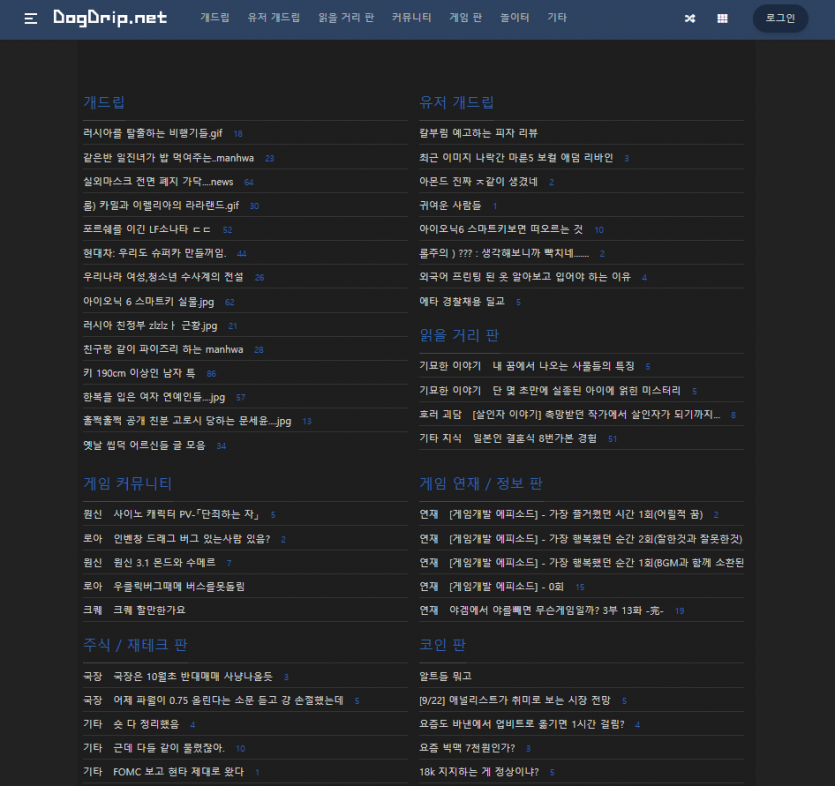Select the 놀이터 menu item

tap(514, 17)
